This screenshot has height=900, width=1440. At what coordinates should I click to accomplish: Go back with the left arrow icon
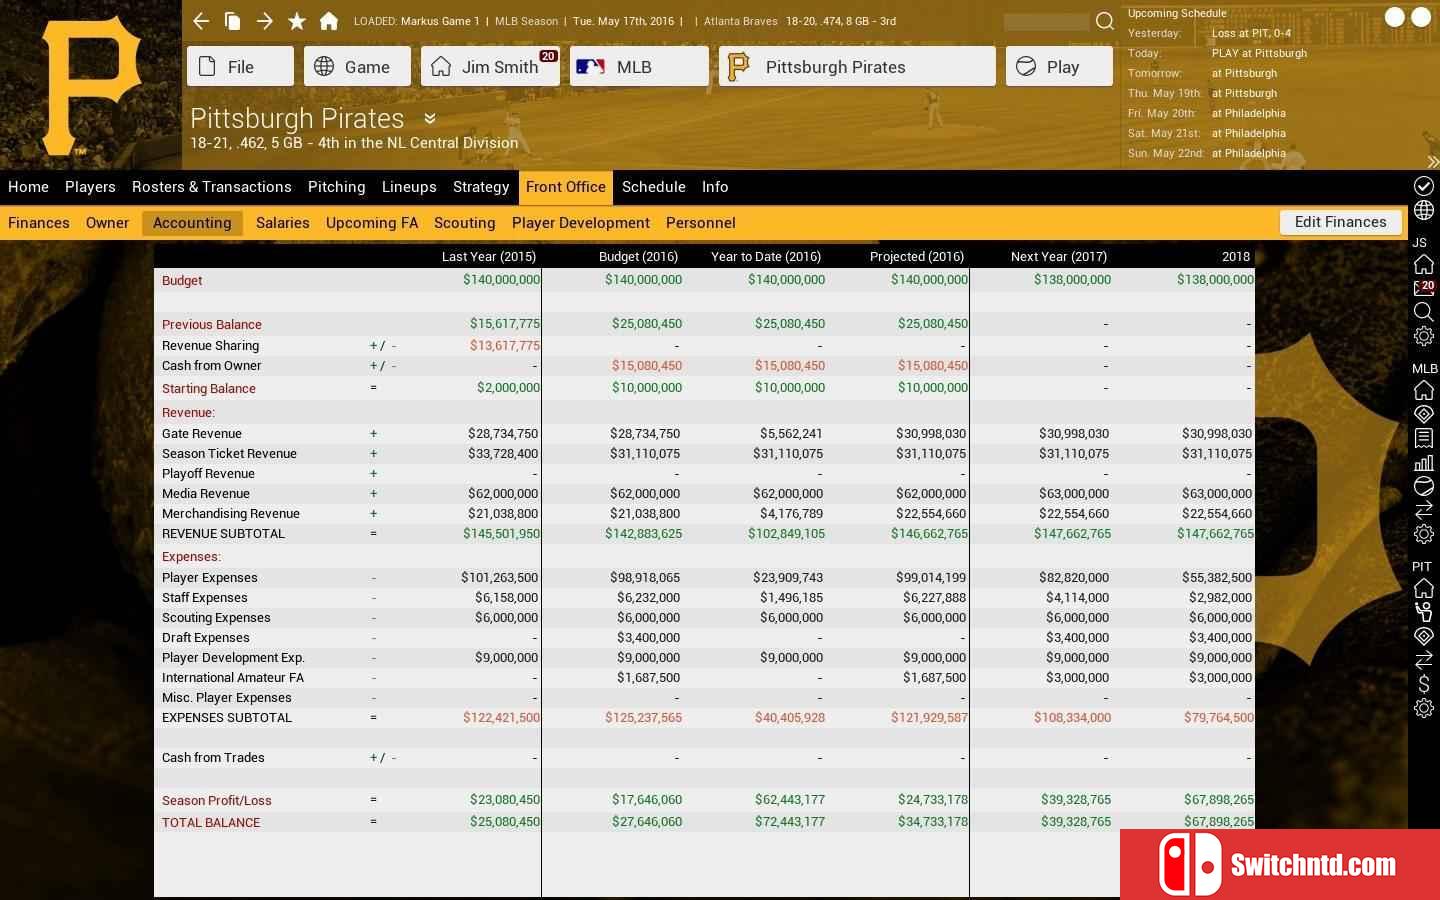201,21
